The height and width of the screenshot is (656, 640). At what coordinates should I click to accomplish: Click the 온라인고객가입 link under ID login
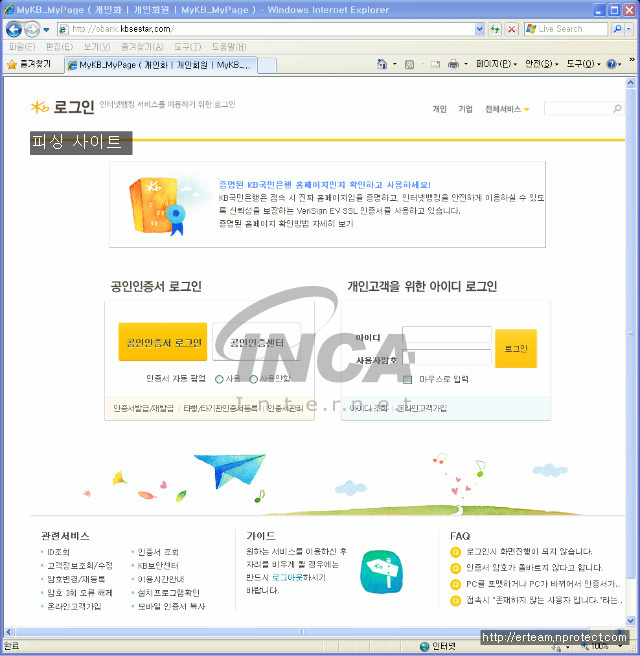[421, 408]
